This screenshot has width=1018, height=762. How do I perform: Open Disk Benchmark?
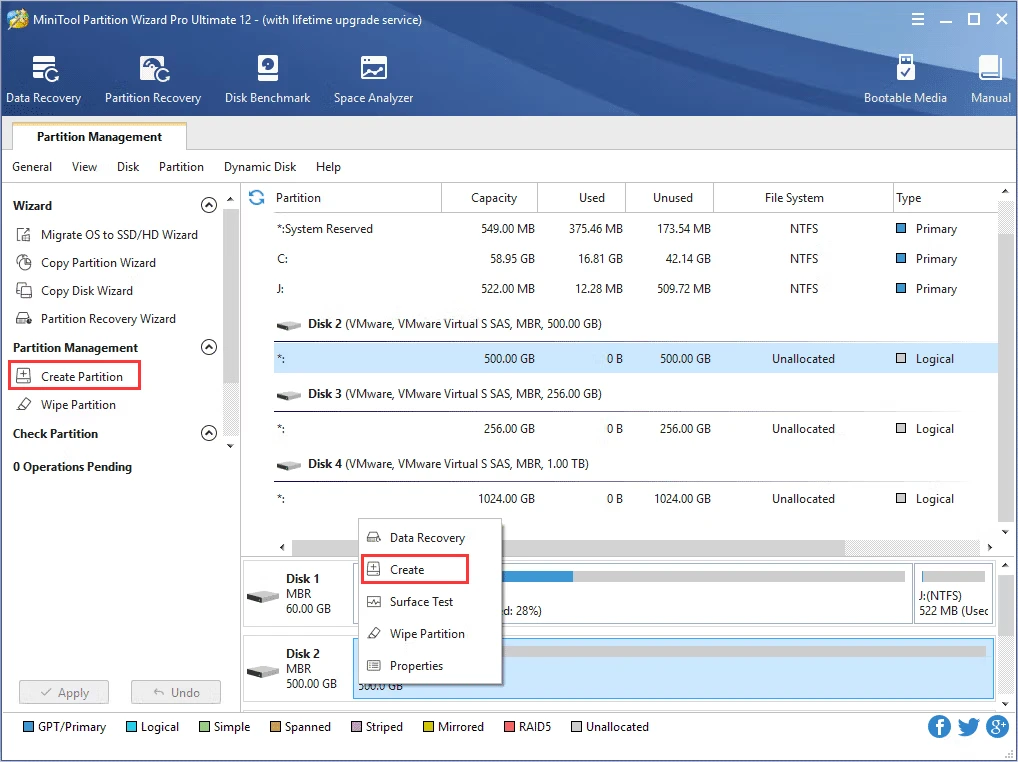click(x=267, y=78)
